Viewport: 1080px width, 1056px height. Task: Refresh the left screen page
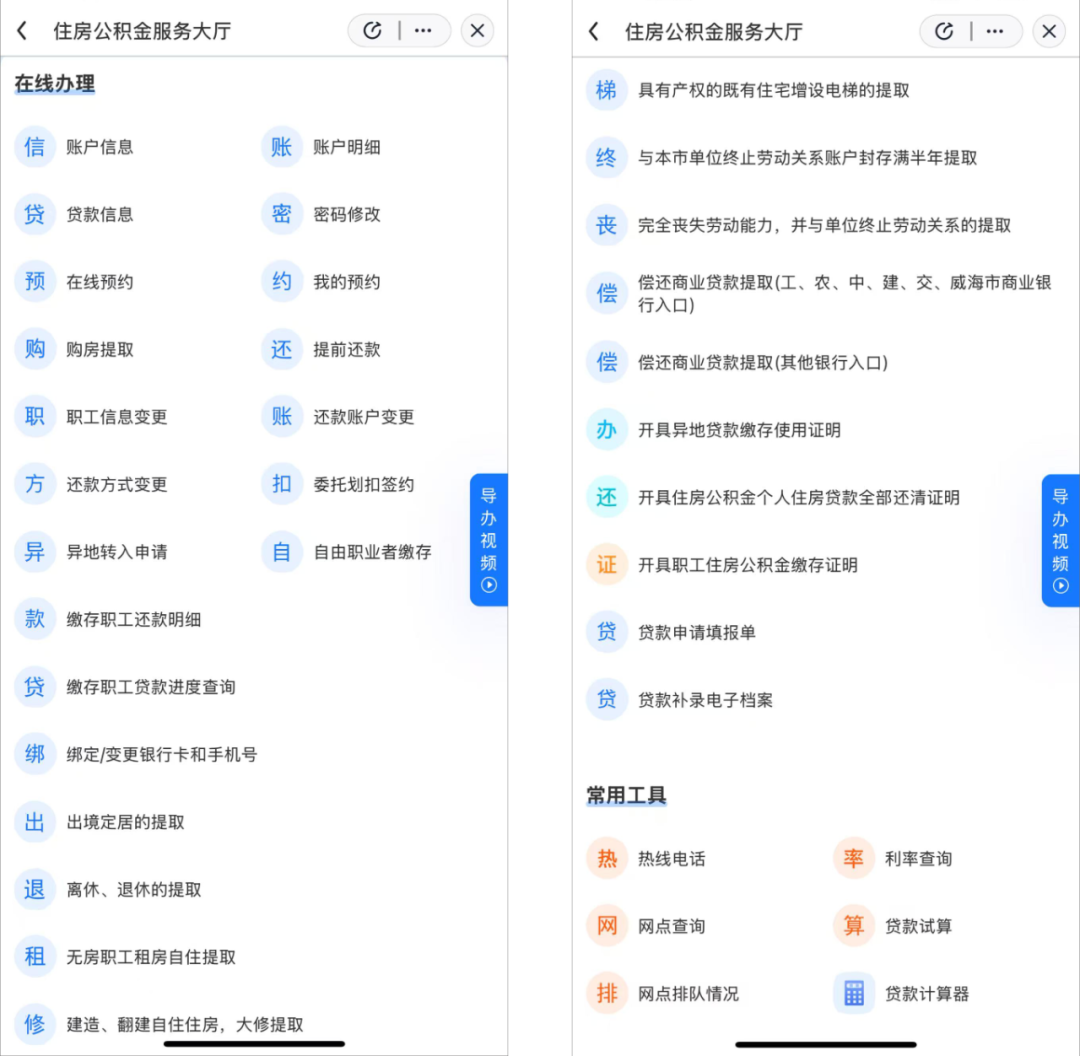pos(373,31)
